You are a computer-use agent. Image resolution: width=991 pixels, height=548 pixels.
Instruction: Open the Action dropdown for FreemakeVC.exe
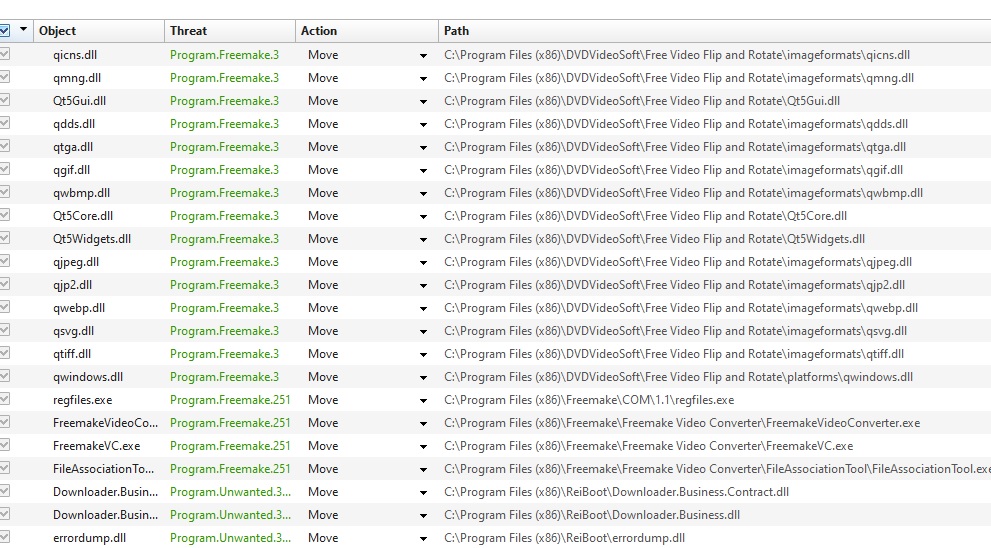point(423,447)
